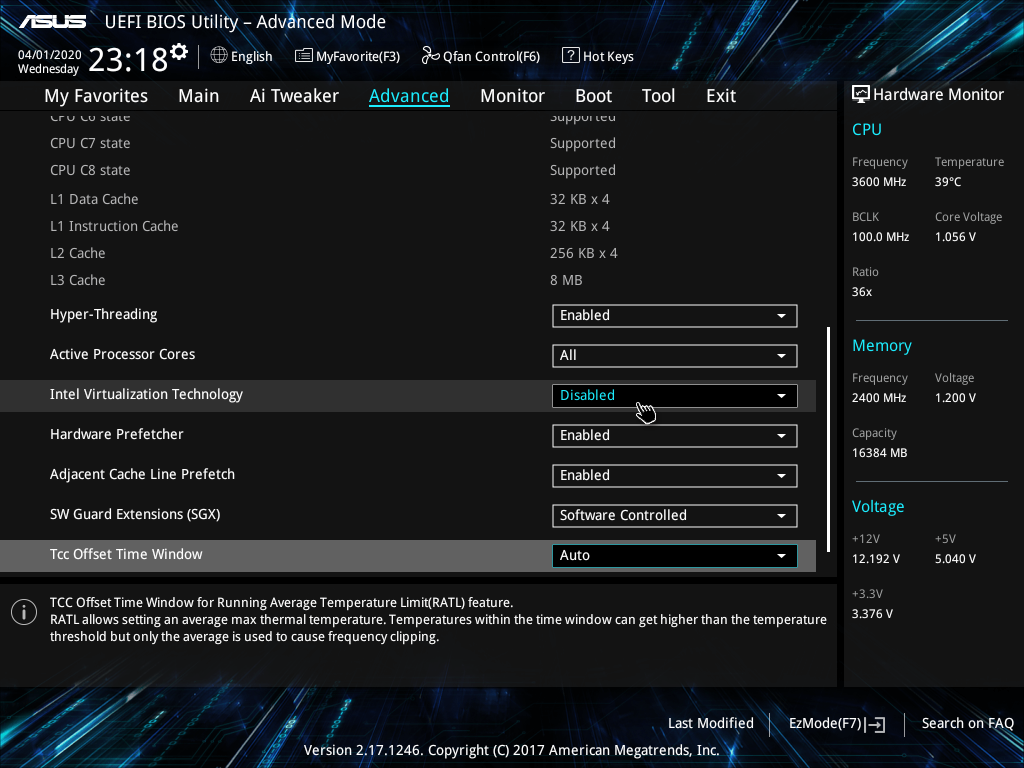Click the CPU frequency value 3600 MHz
Viewport: 1024px width, 768px height.
[878, 182]
